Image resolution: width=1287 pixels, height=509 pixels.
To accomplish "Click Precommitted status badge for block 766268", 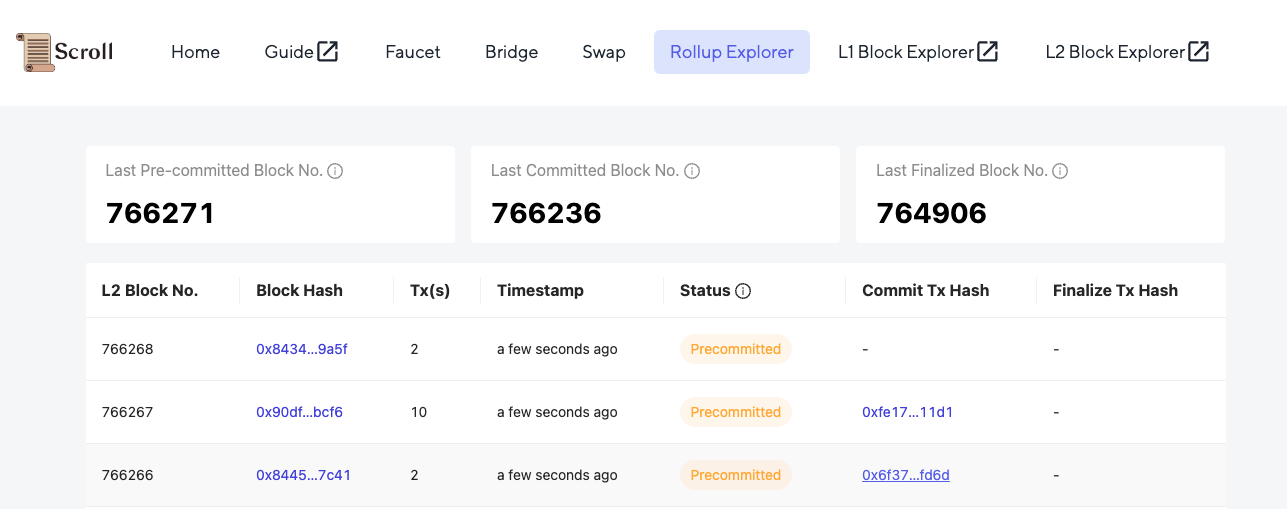I will (x=736, y=349).
